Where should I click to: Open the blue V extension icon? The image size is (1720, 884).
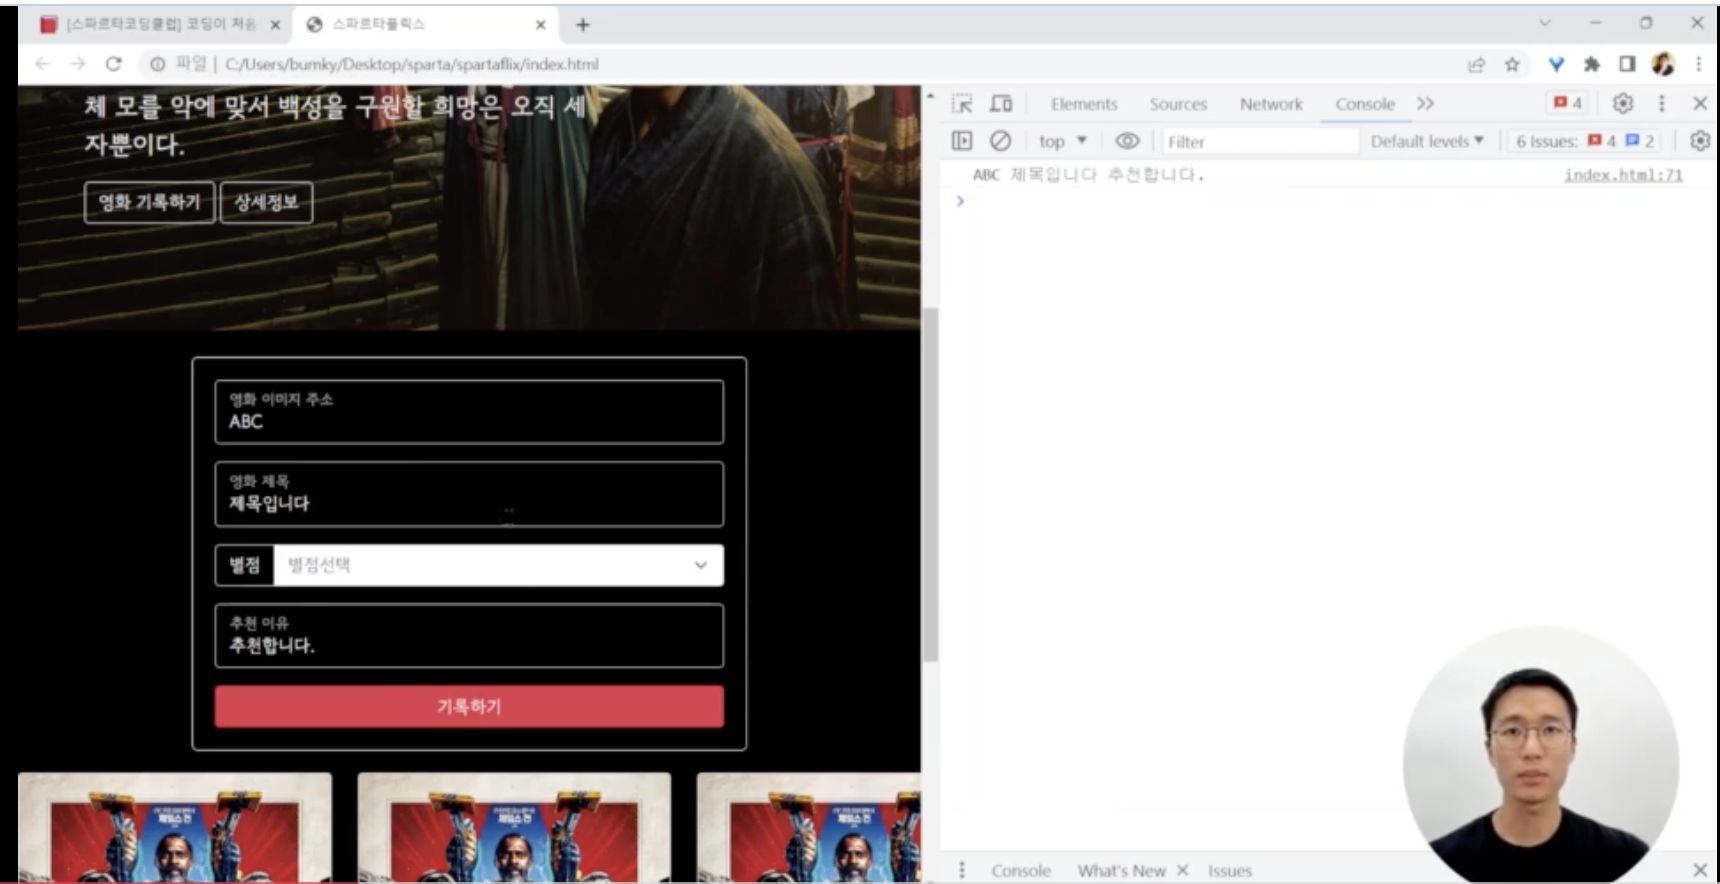click(1556, 64)
